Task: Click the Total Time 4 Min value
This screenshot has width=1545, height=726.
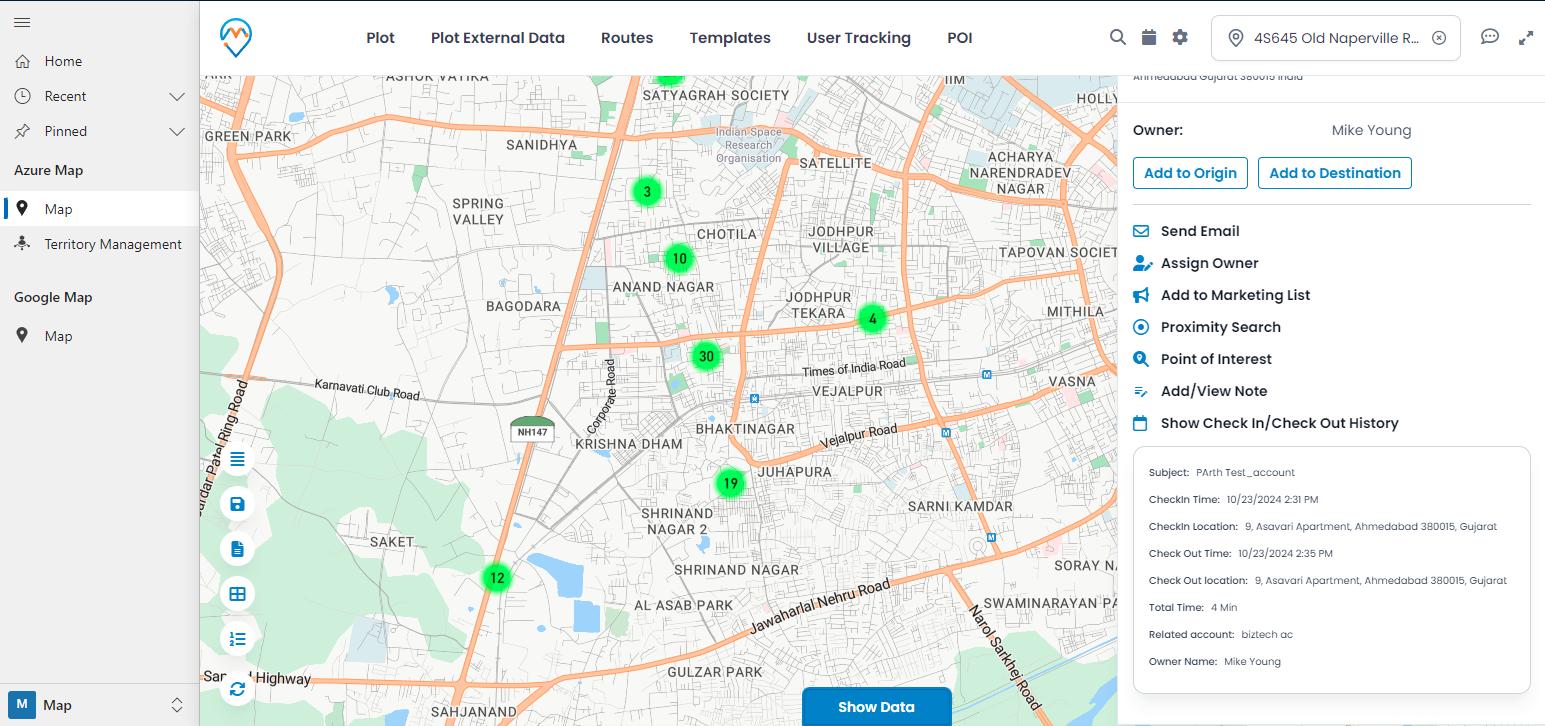Action: [x=1223, y=607]
